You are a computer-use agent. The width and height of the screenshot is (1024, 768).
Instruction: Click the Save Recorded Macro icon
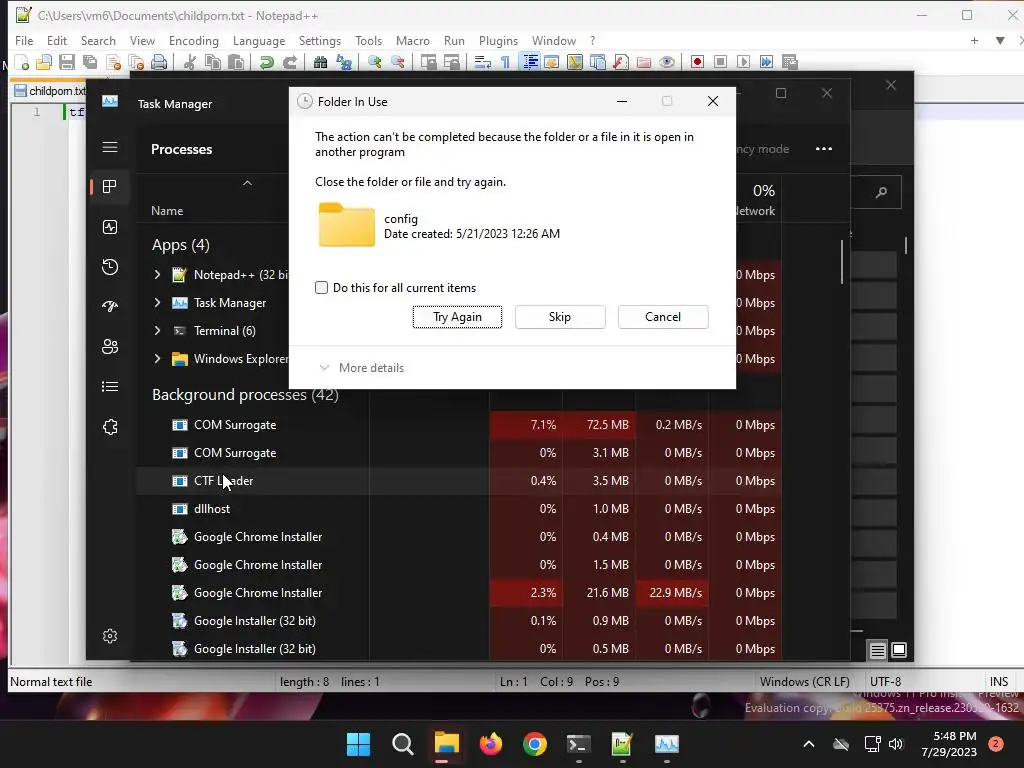point(790,62)
